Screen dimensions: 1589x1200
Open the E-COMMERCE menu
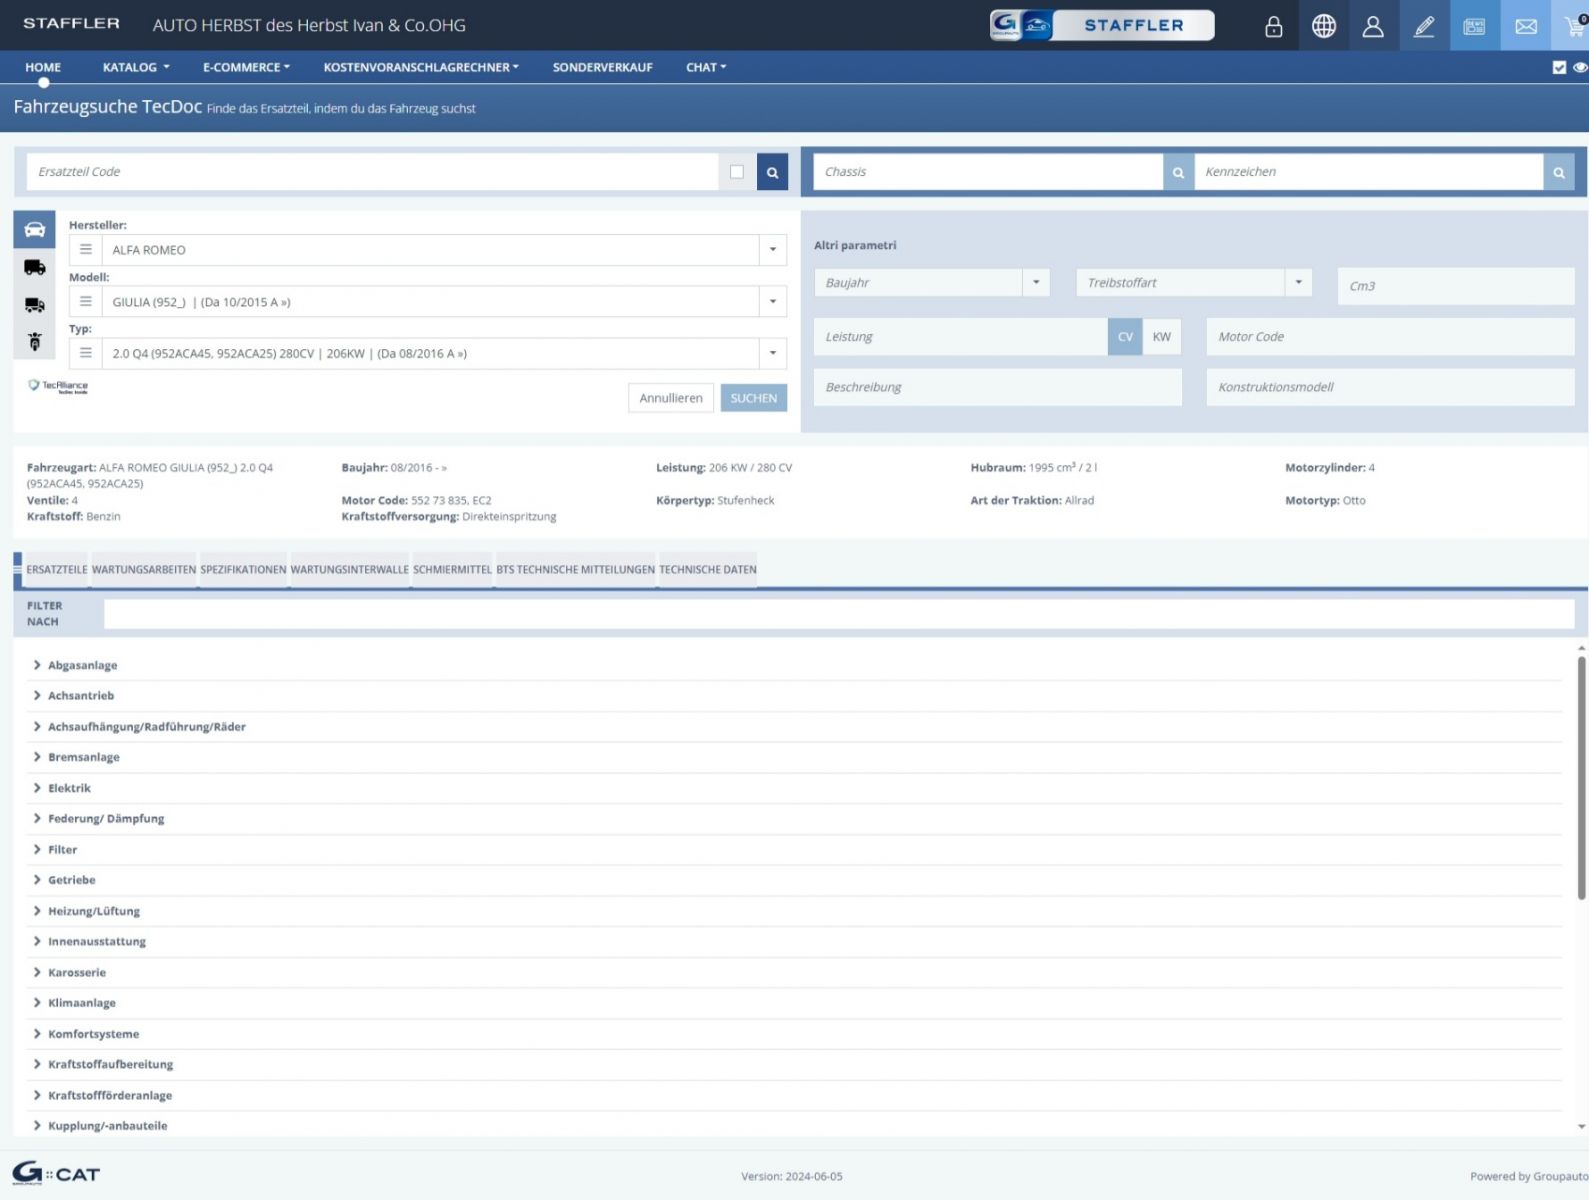click(246, 67)
